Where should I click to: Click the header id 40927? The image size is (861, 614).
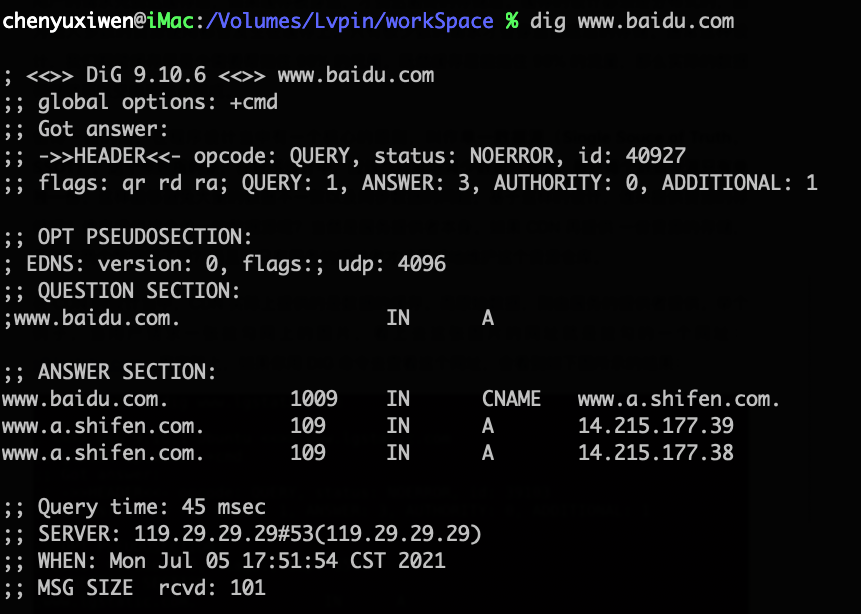655,156
